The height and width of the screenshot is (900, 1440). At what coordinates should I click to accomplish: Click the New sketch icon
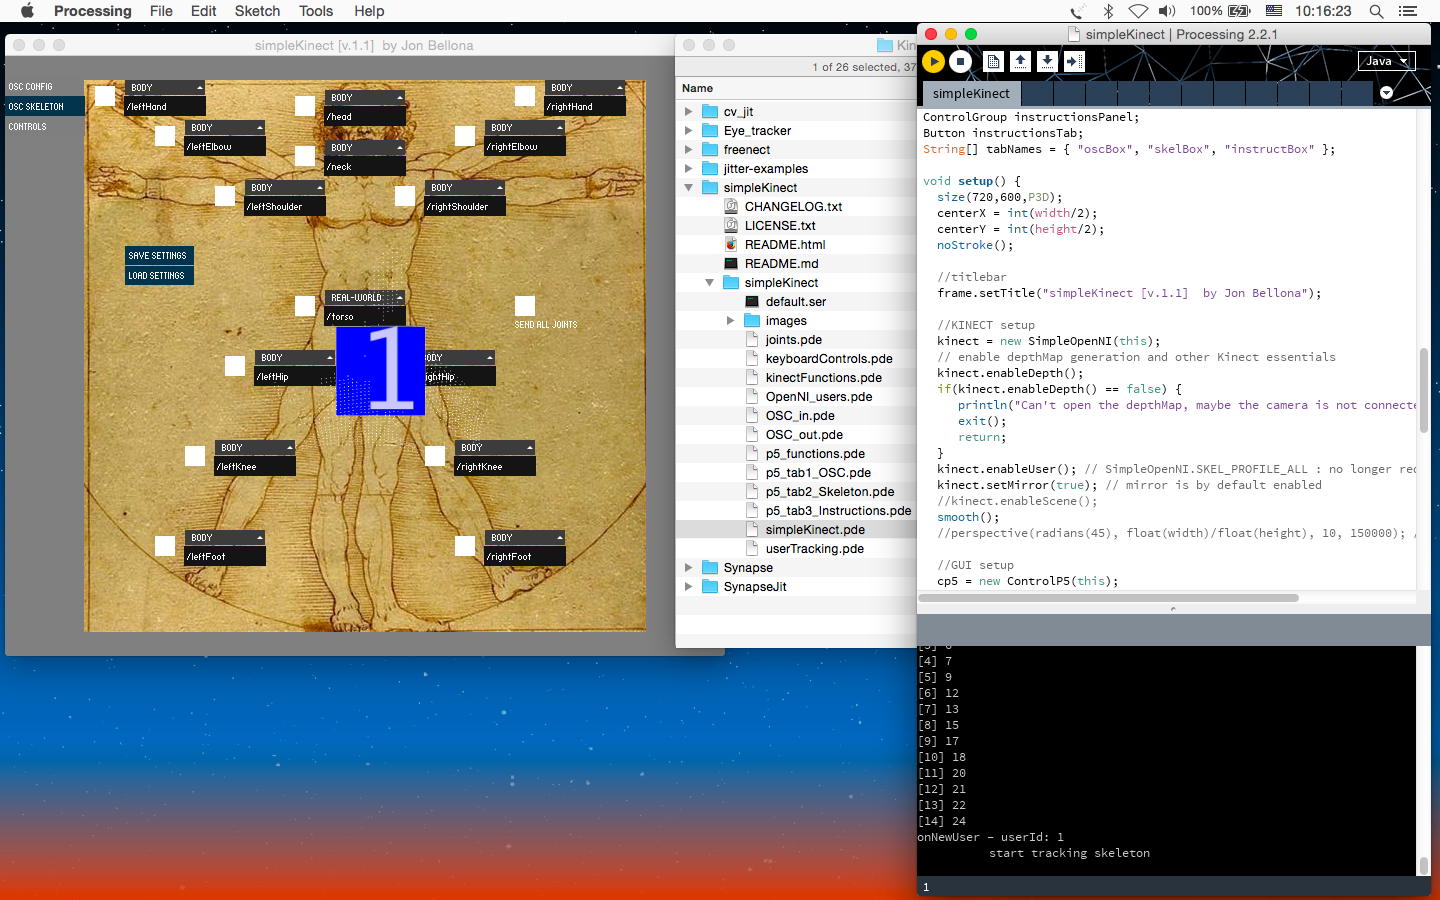coord(993,61)
